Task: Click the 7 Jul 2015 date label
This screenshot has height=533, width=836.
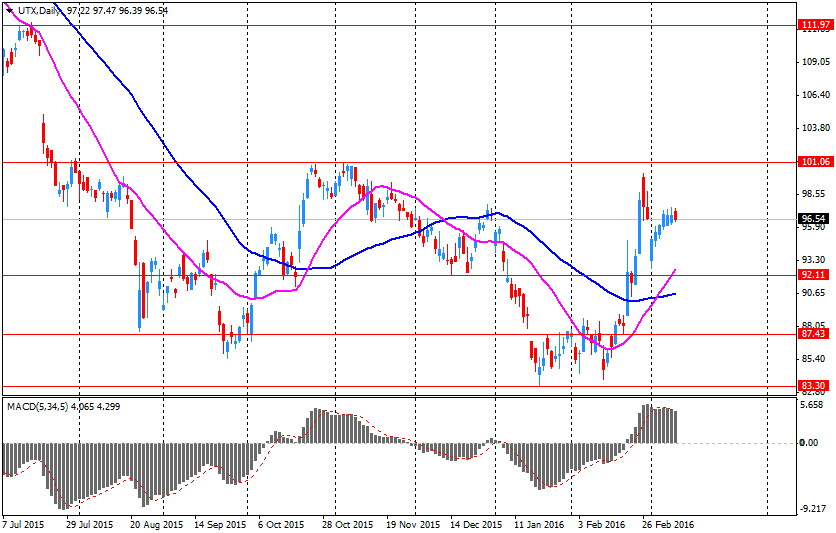Action: pos(23,525)
